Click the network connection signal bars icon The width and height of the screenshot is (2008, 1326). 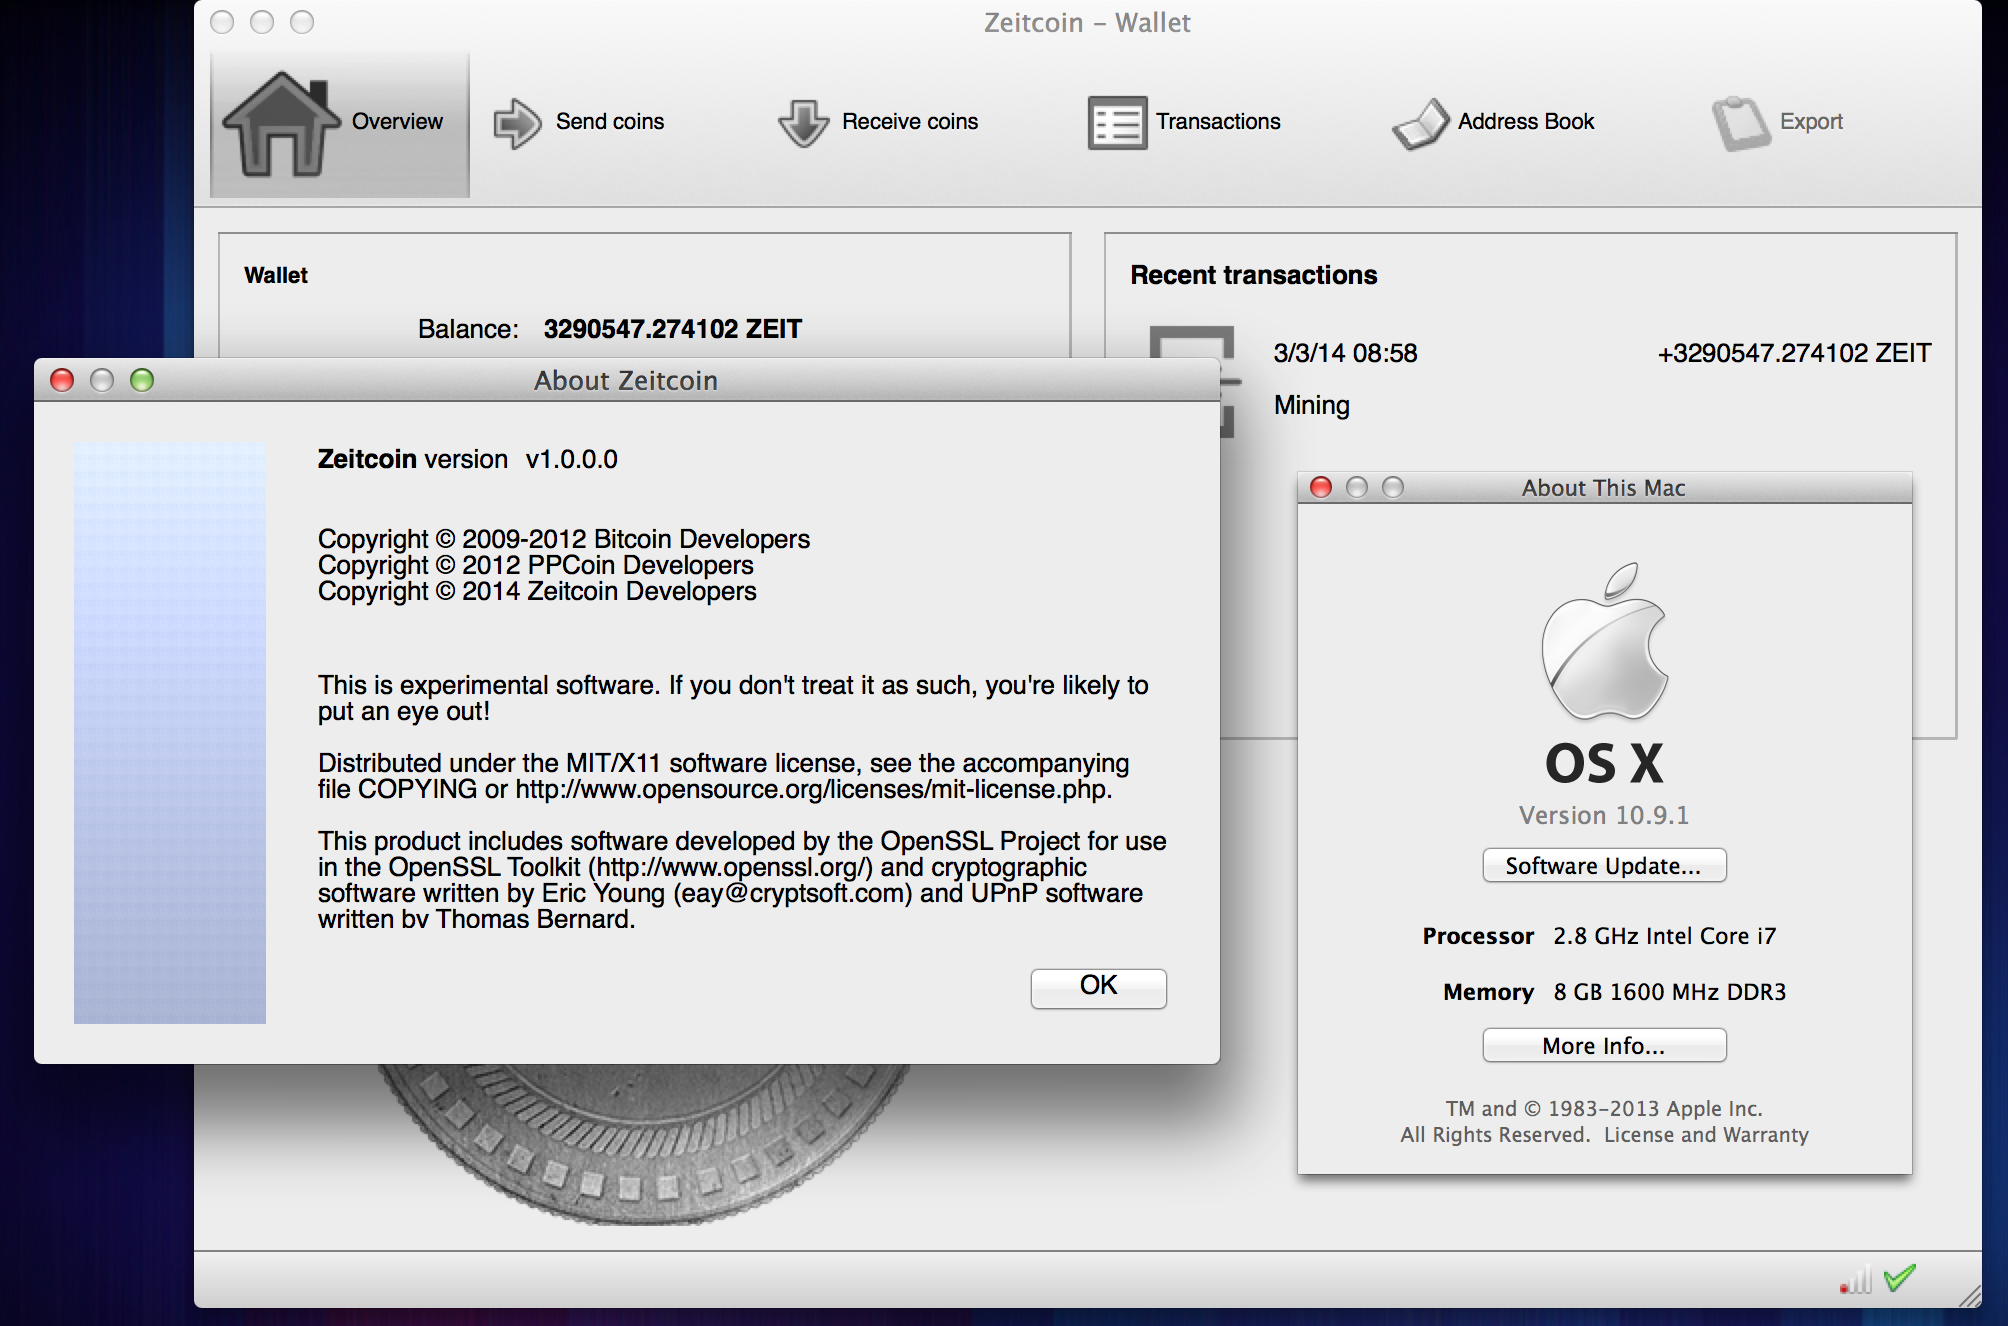(x=1855, y=1279)
